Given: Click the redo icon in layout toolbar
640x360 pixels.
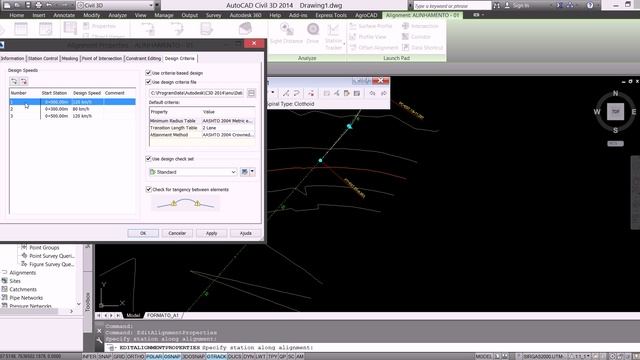Looking at the screenshot, I should pos(384,93).
